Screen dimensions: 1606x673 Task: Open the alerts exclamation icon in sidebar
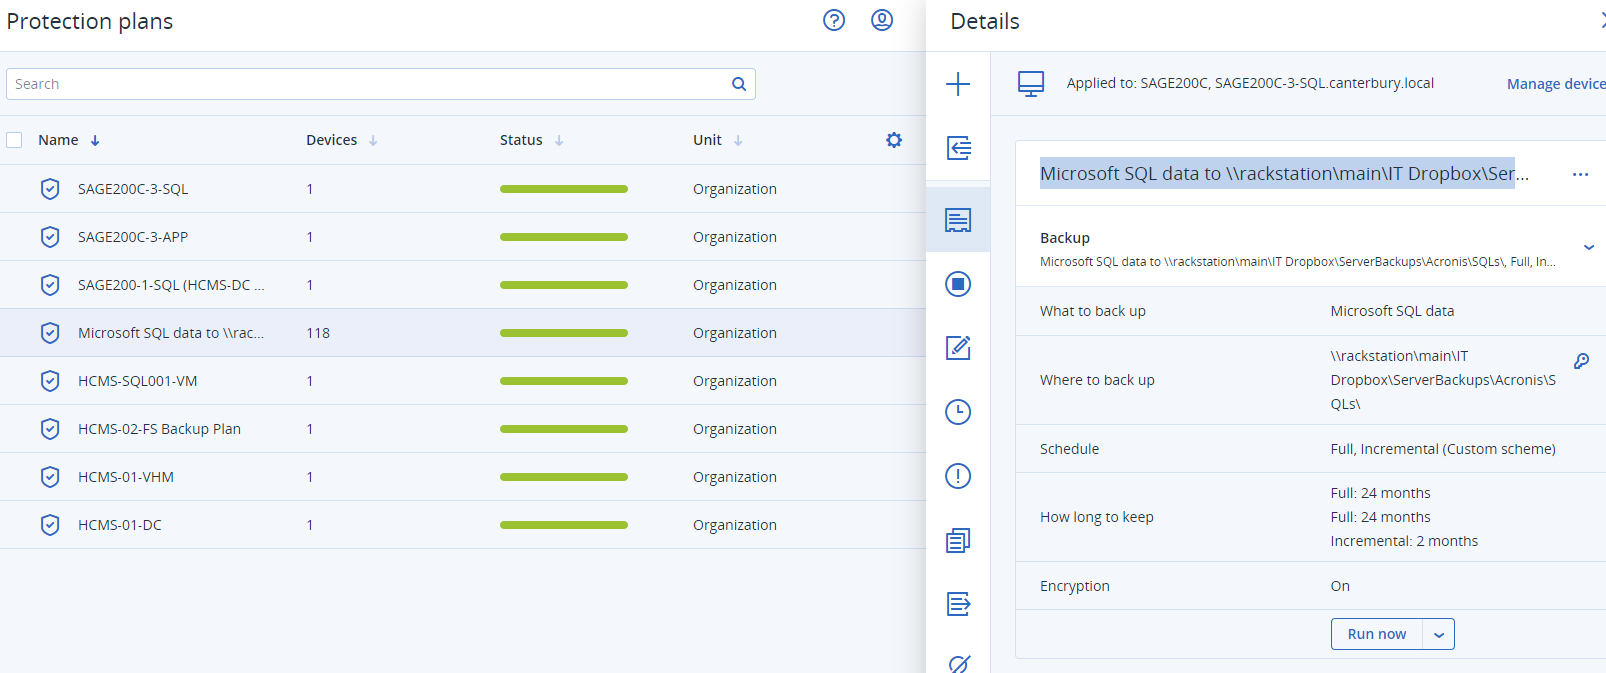[x=958, y=476]
